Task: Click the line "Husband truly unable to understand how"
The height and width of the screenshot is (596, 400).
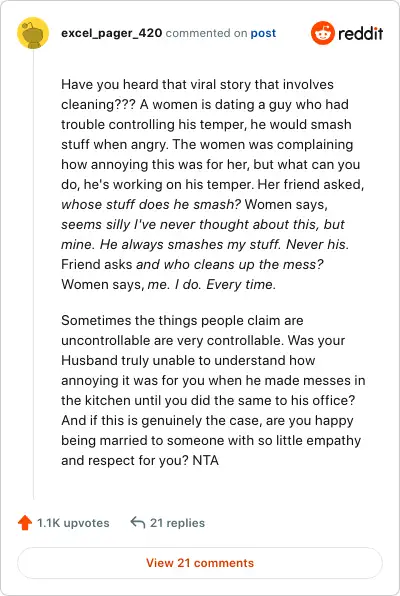Action: [x=188, y=360]
